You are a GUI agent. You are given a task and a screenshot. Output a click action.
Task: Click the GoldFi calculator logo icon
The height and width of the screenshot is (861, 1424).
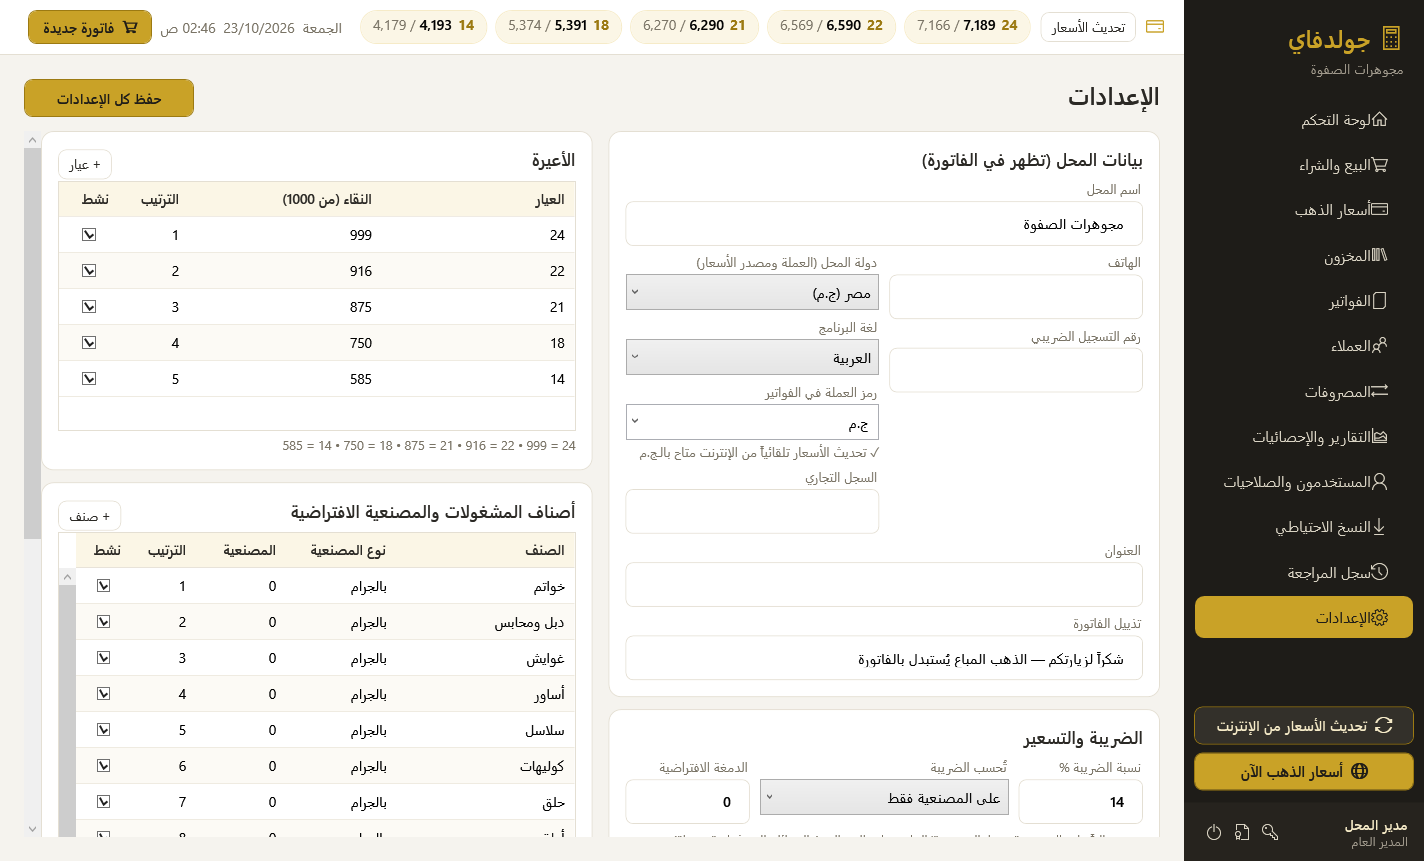(x=1391, y=39)
